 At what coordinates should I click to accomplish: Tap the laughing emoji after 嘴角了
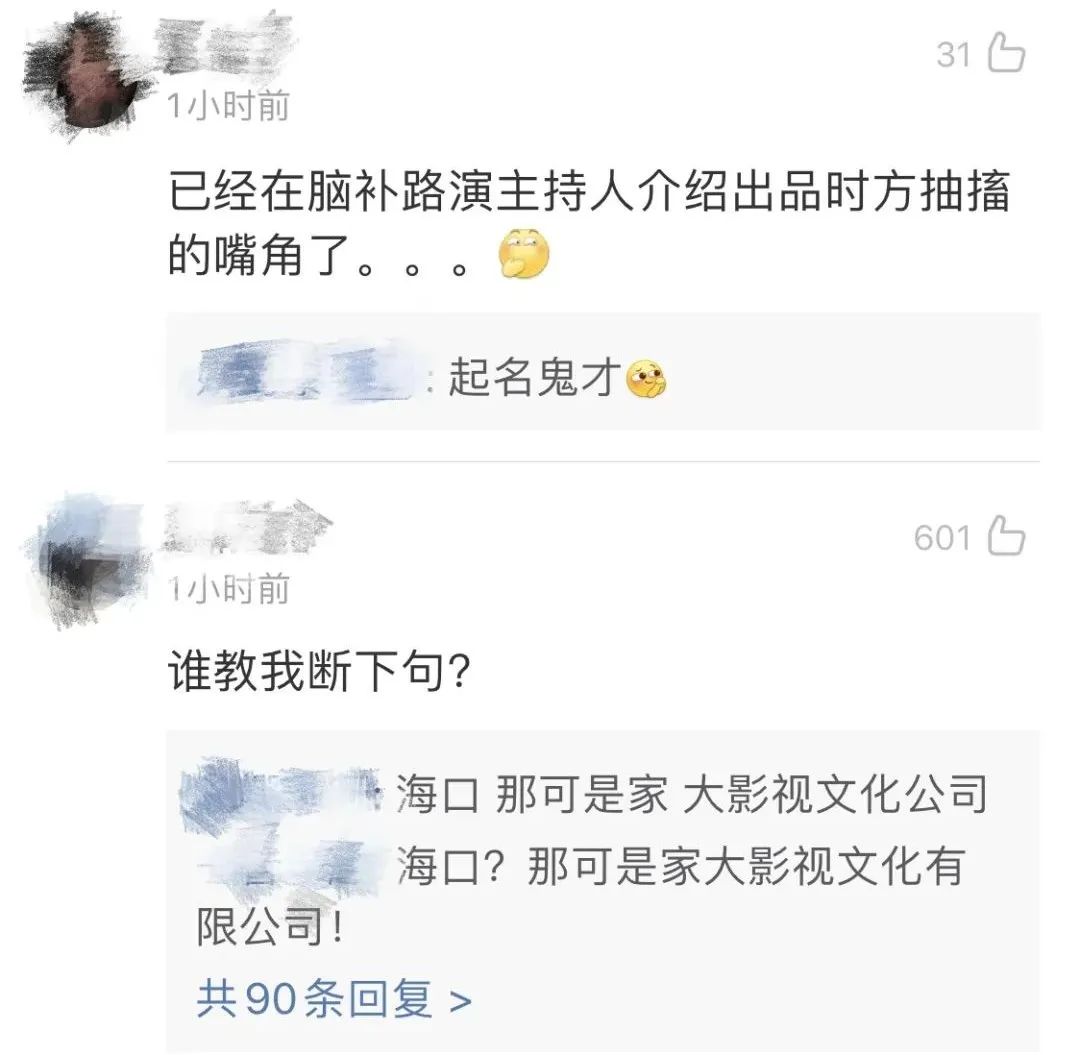(x=524, y=253)
